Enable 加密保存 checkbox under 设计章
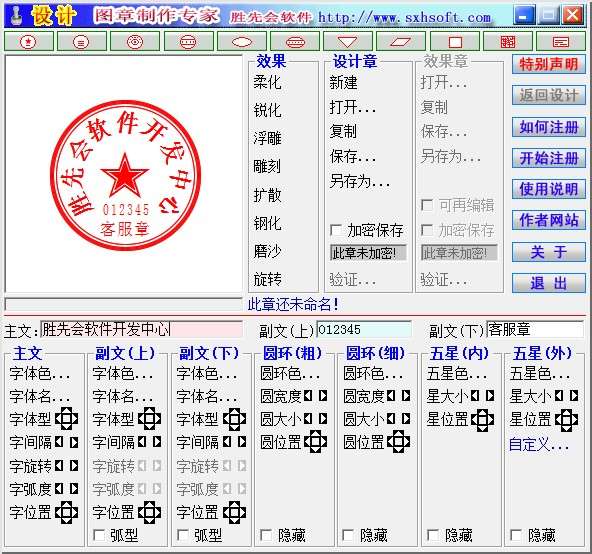Image resolution: width=592 pixels, height=554 pixels. (x=335, y=230)
